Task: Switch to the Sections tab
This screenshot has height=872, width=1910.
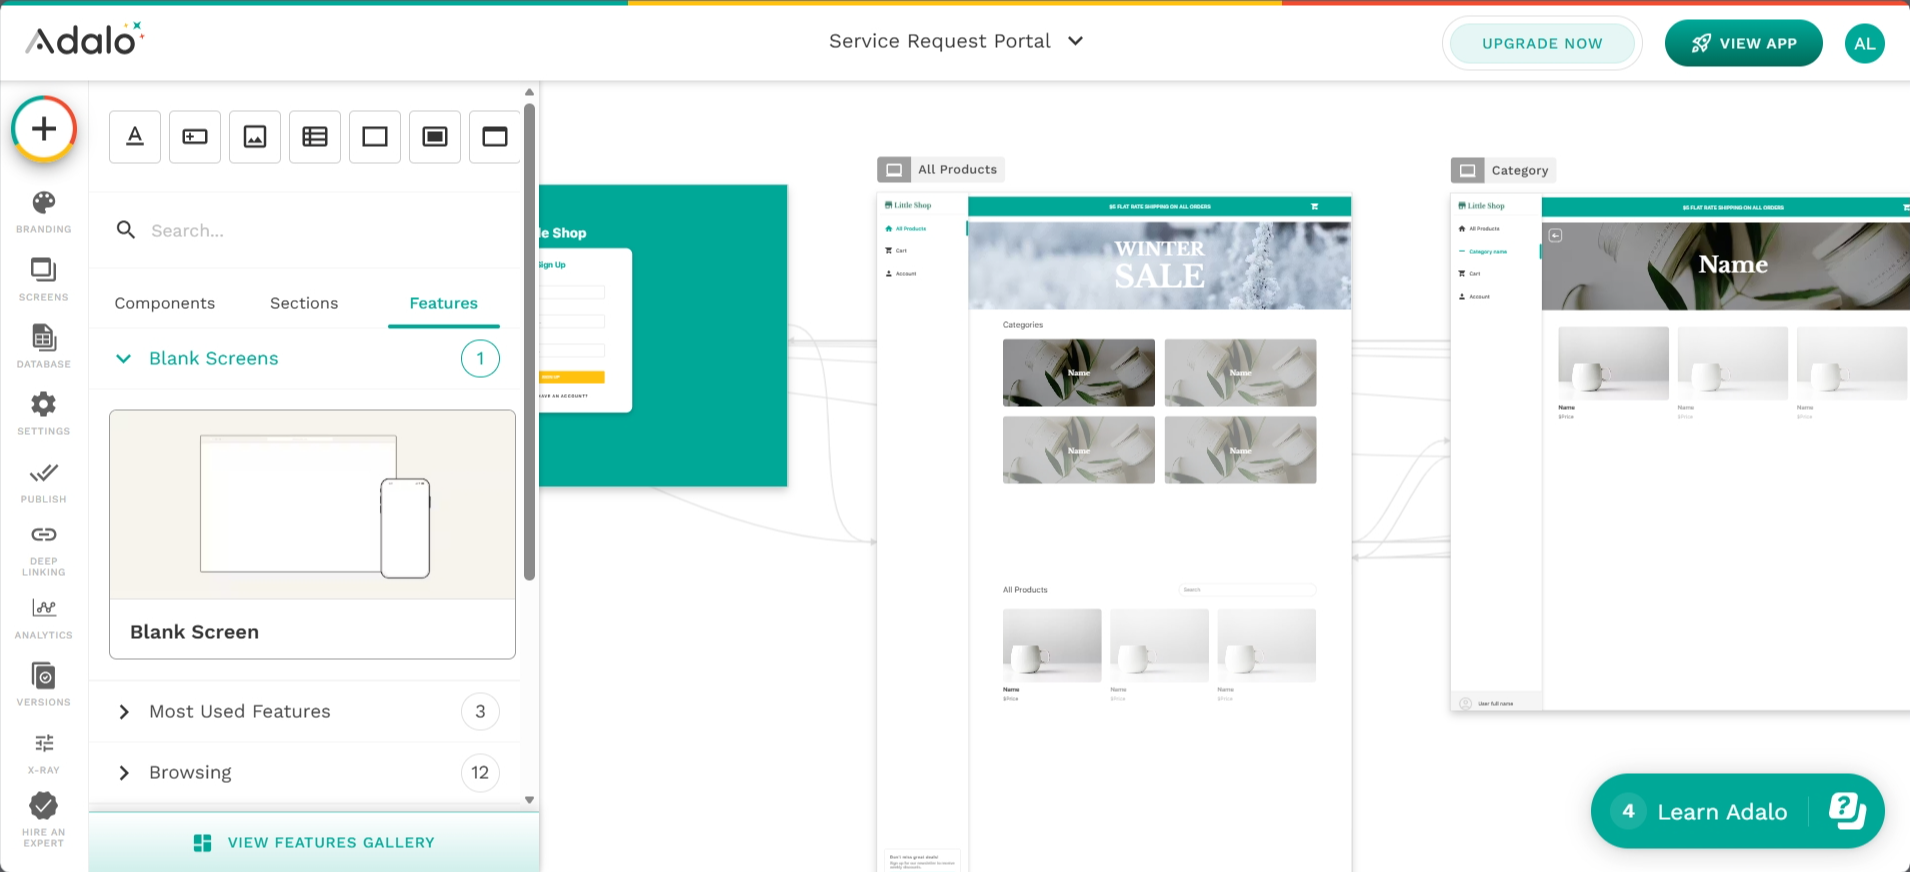Action: point(304,303)
